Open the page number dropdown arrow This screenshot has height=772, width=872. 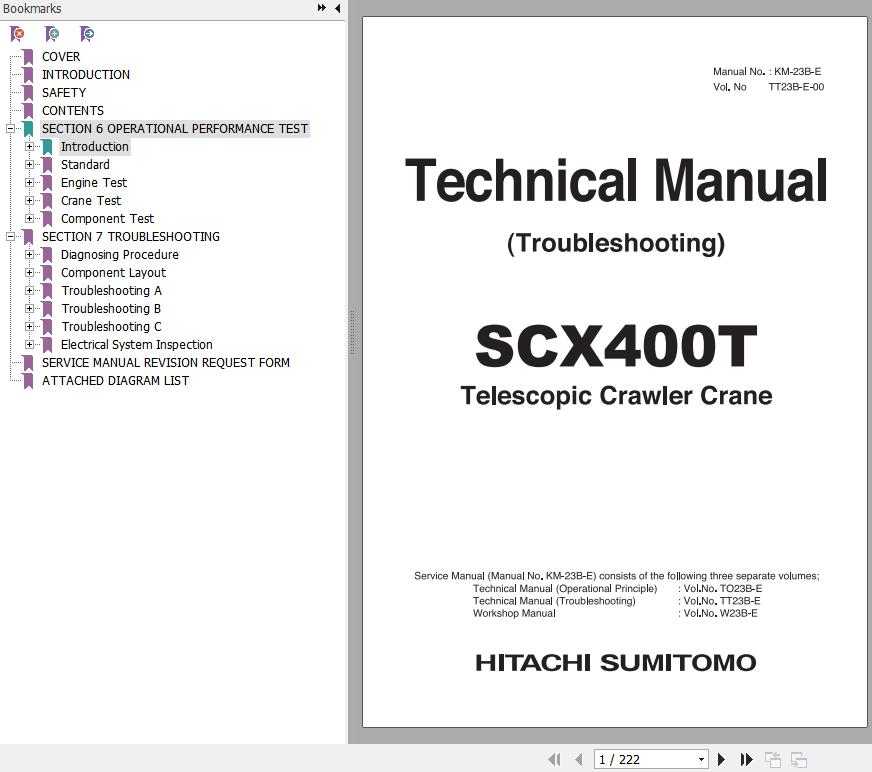pos(701,760)
